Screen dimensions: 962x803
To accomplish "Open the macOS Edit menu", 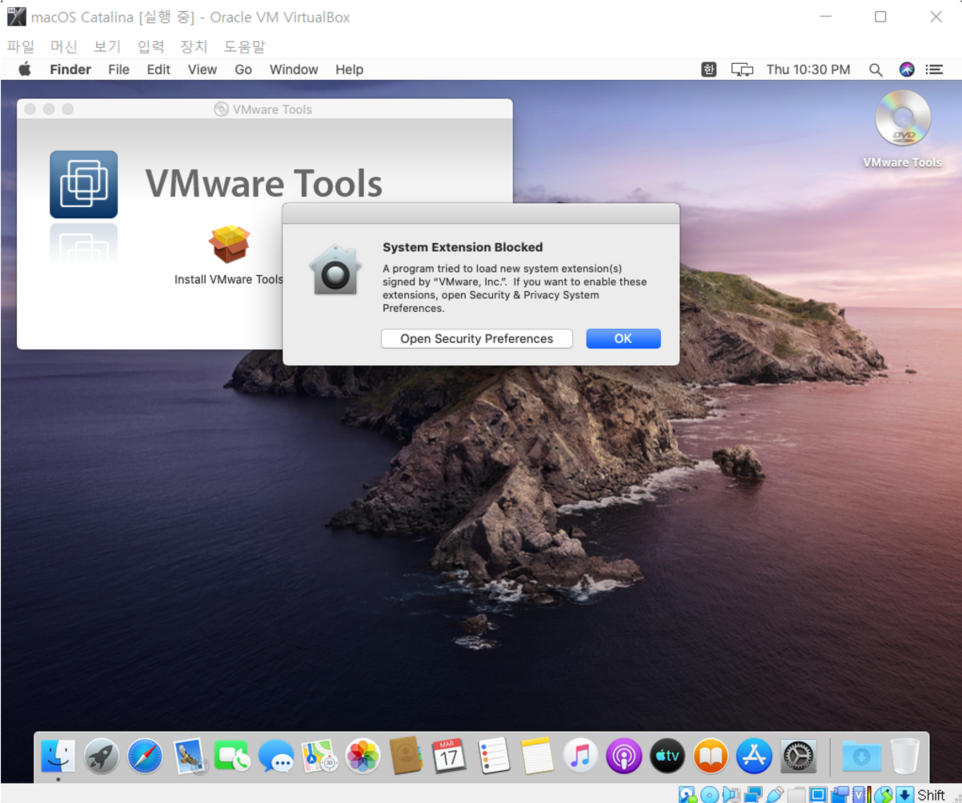I will pyautogui.click(x=158, y=69).
